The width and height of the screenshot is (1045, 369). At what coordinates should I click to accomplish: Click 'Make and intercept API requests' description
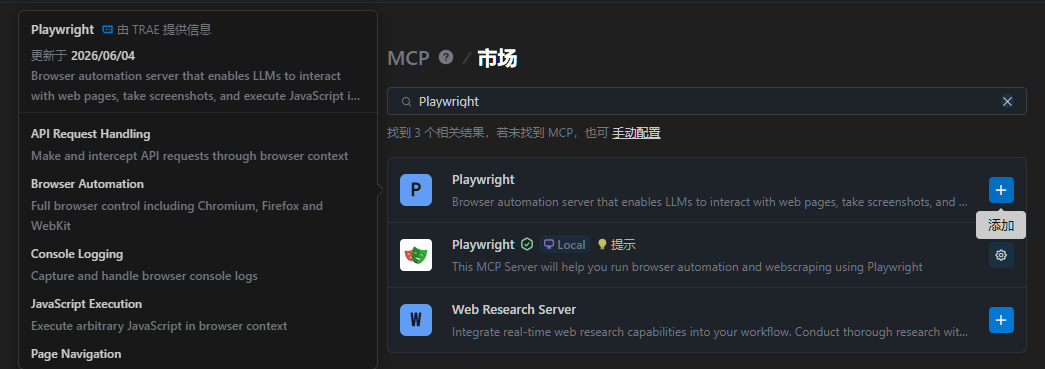pos(189,156)
